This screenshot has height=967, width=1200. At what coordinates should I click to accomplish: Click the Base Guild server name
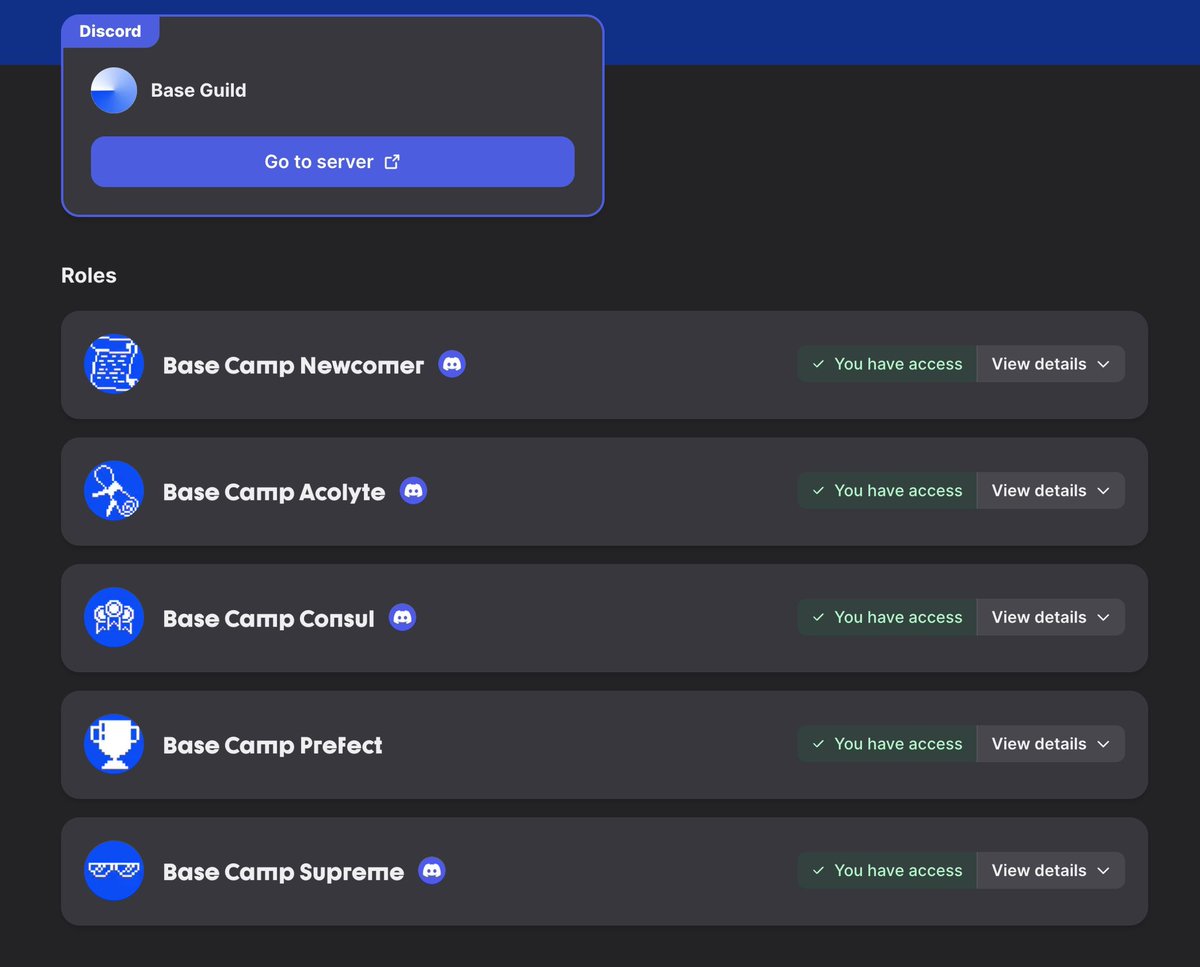coord(198,90)
